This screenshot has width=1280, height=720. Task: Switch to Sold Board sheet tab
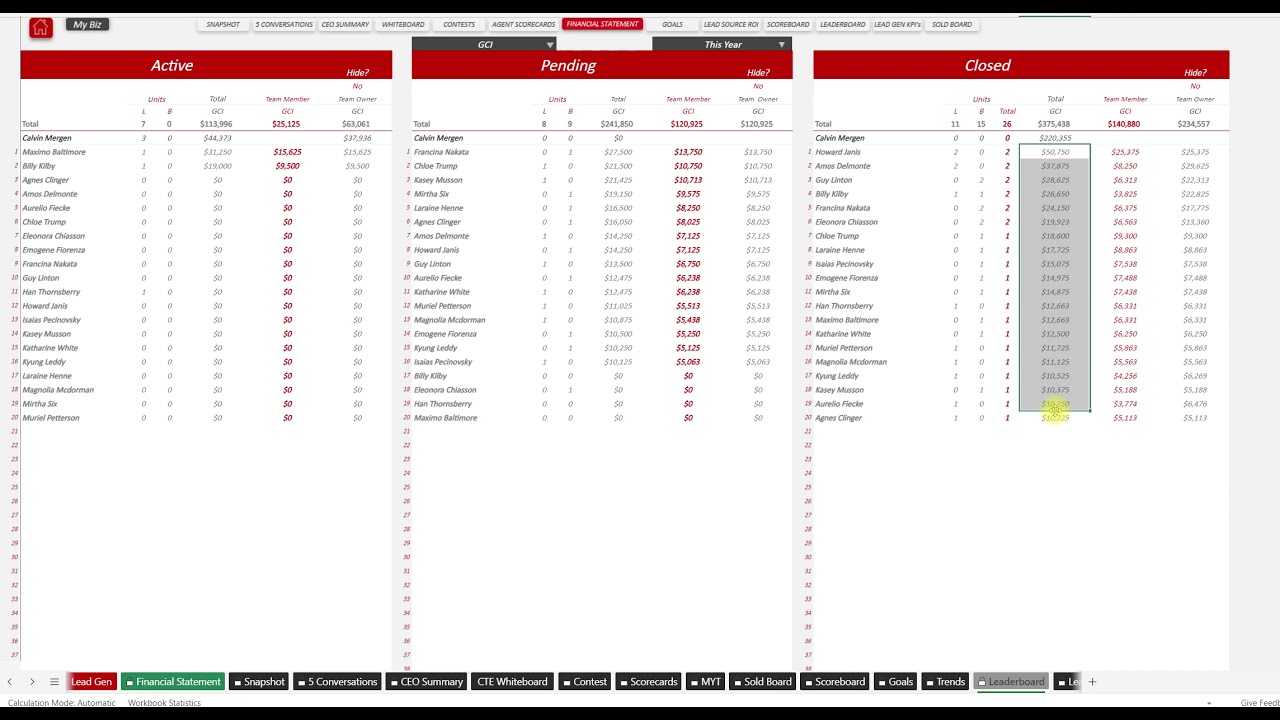click(762, 682)
